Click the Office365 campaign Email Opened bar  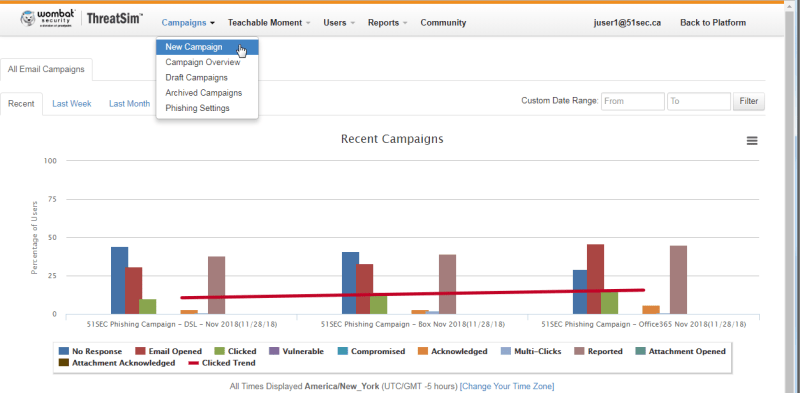tap(595, 279)
